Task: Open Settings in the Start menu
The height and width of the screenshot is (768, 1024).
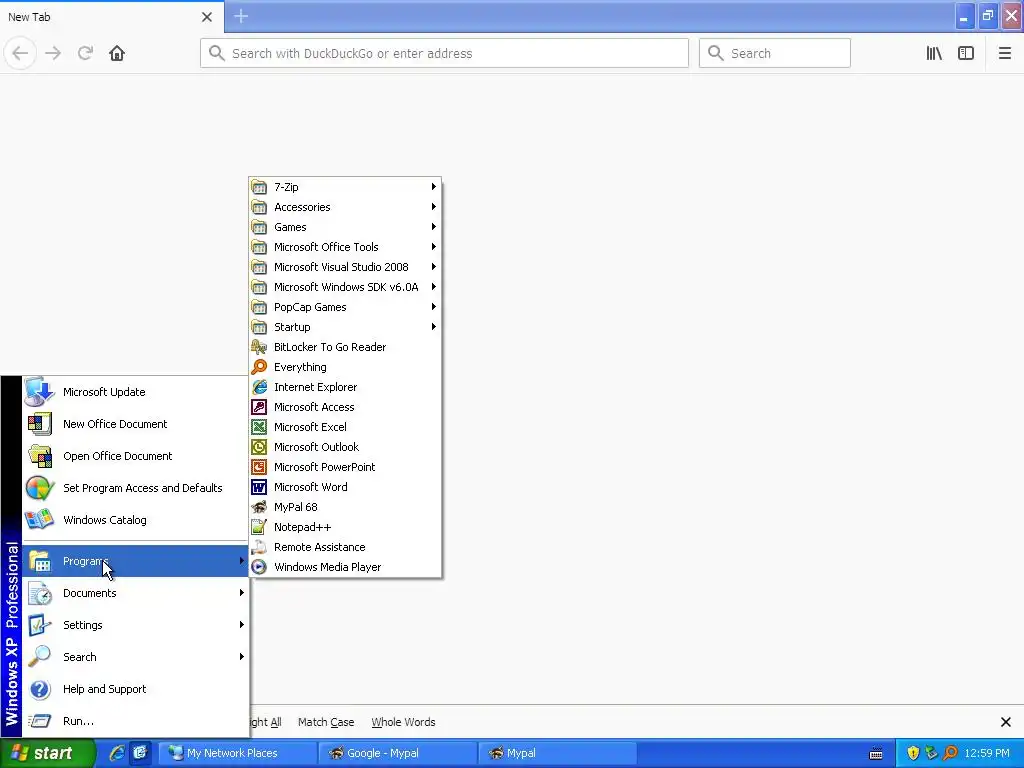Action: [x=135, y=625]
